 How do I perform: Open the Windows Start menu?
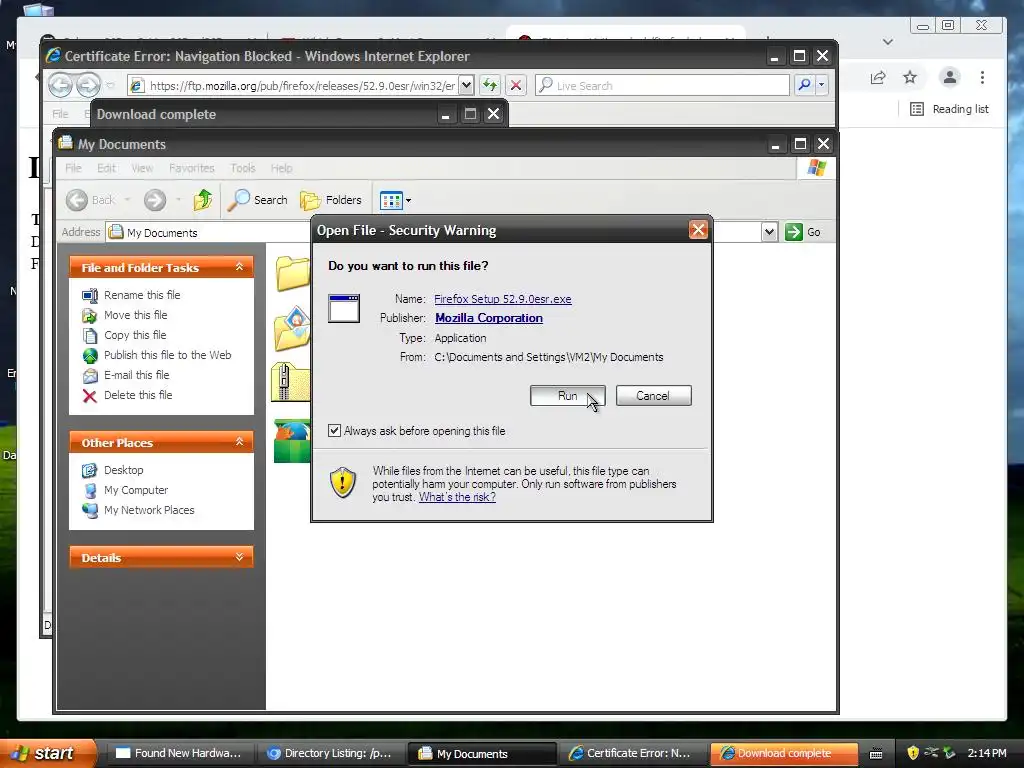46,753
